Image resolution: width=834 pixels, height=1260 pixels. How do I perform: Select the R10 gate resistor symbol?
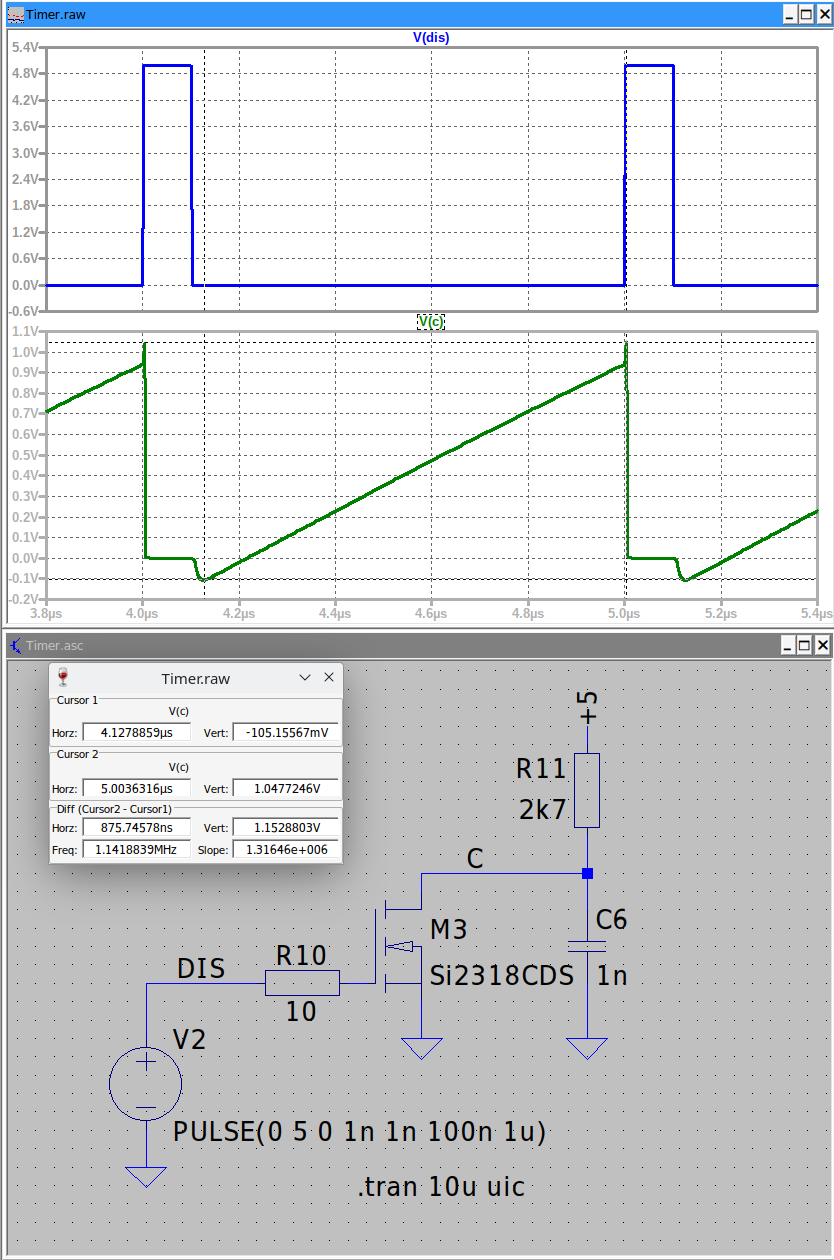[302, 984]
